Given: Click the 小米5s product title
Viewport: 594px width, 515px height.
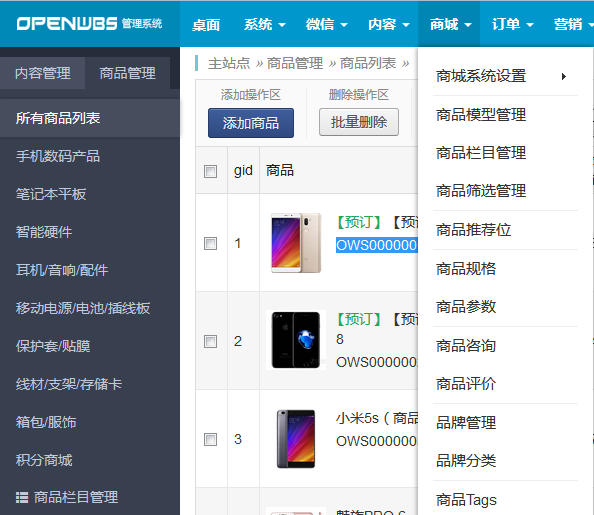Looking at the screenshot, I should (377, 418).
